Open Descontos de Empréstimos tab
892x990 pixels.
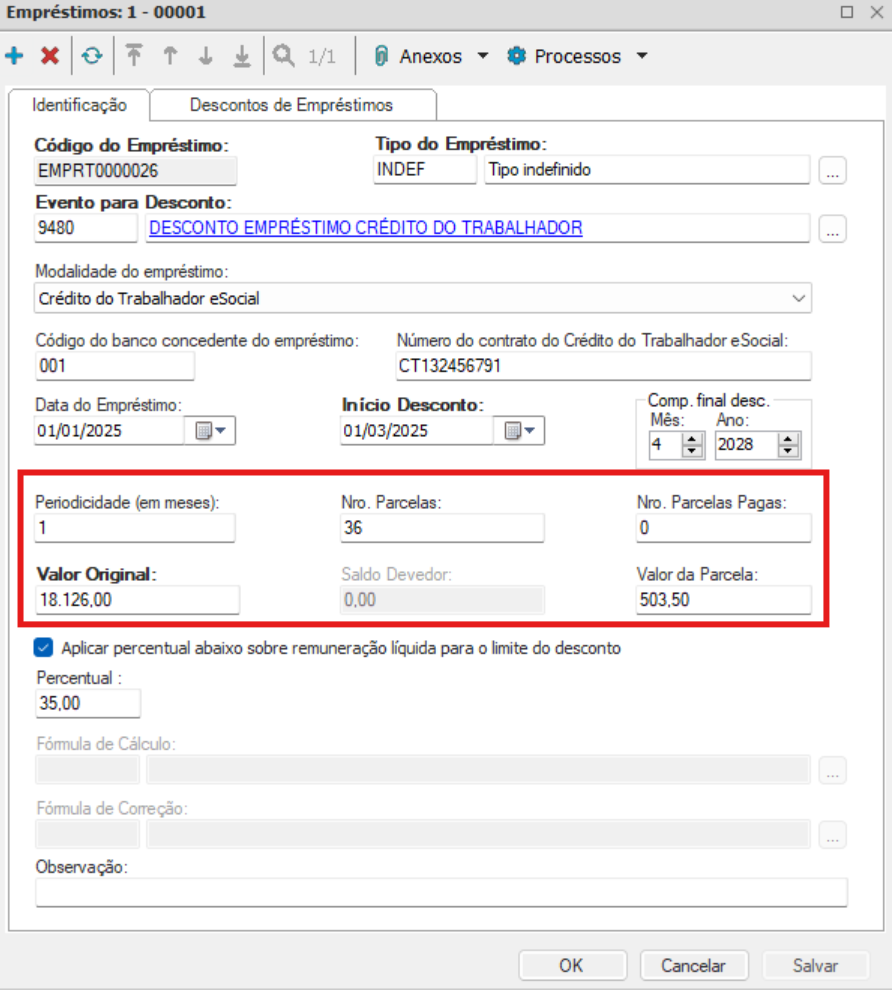pos(292,105)
